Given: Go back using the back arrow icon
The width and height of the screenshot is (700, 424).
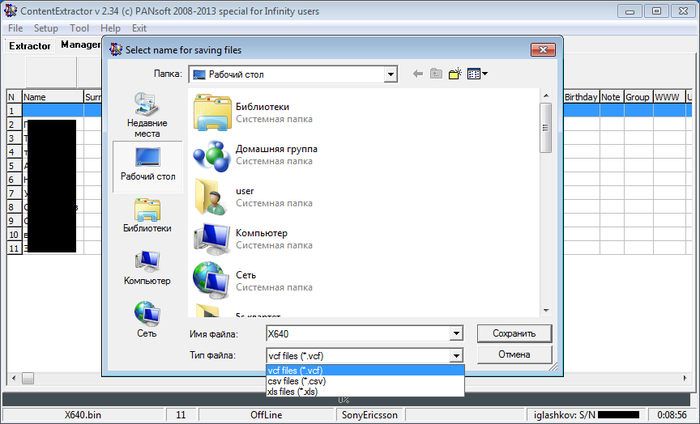Looking at the screenshot, I should [x=418, y=74].
